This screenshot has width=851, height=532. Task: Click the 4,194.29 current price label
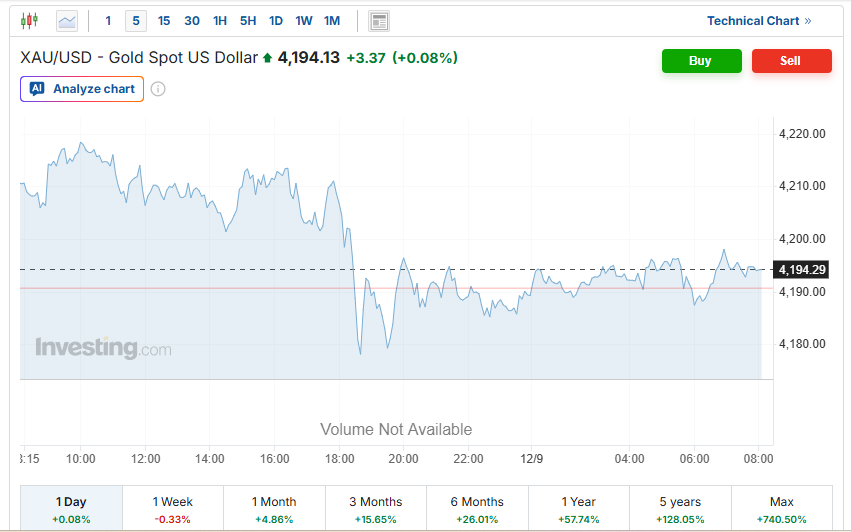coord(802,269)
